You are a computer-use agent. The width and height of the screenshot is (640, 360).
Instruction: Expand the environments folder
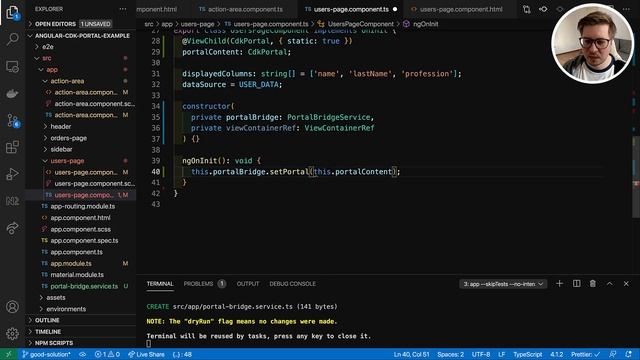[x=81, y=309]
